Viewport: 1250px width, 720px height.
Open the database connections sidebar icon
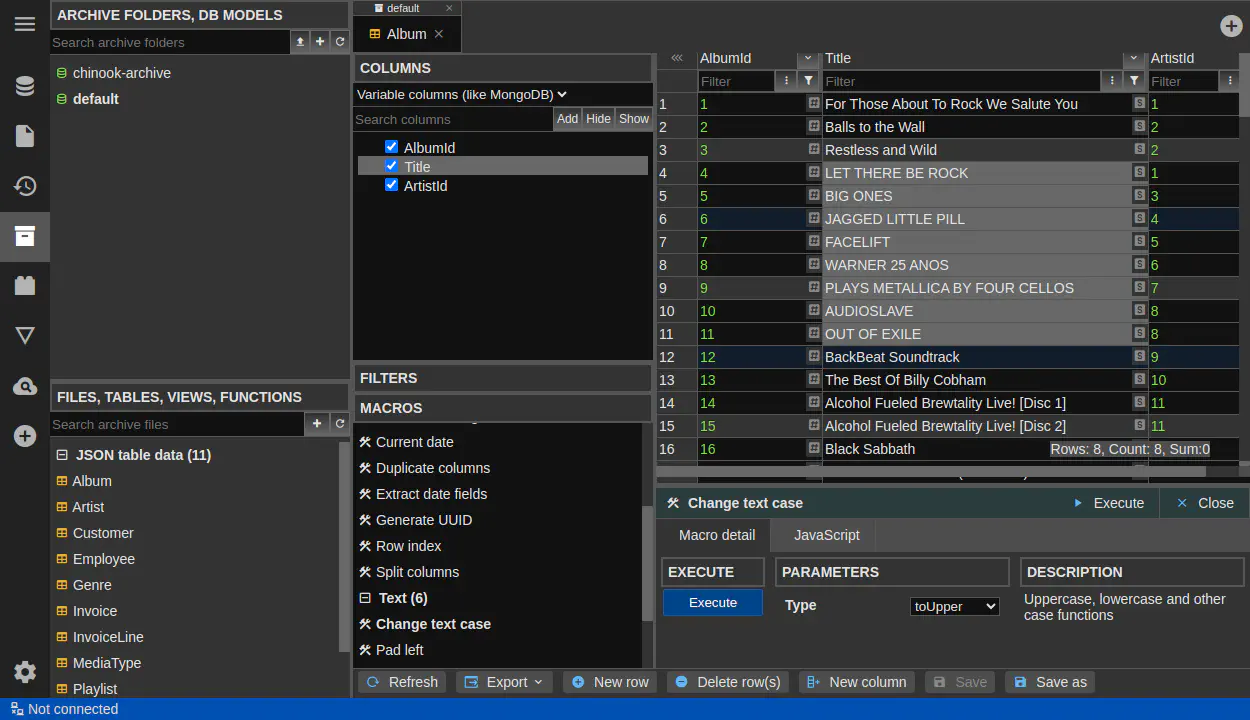tap(25, 86)
